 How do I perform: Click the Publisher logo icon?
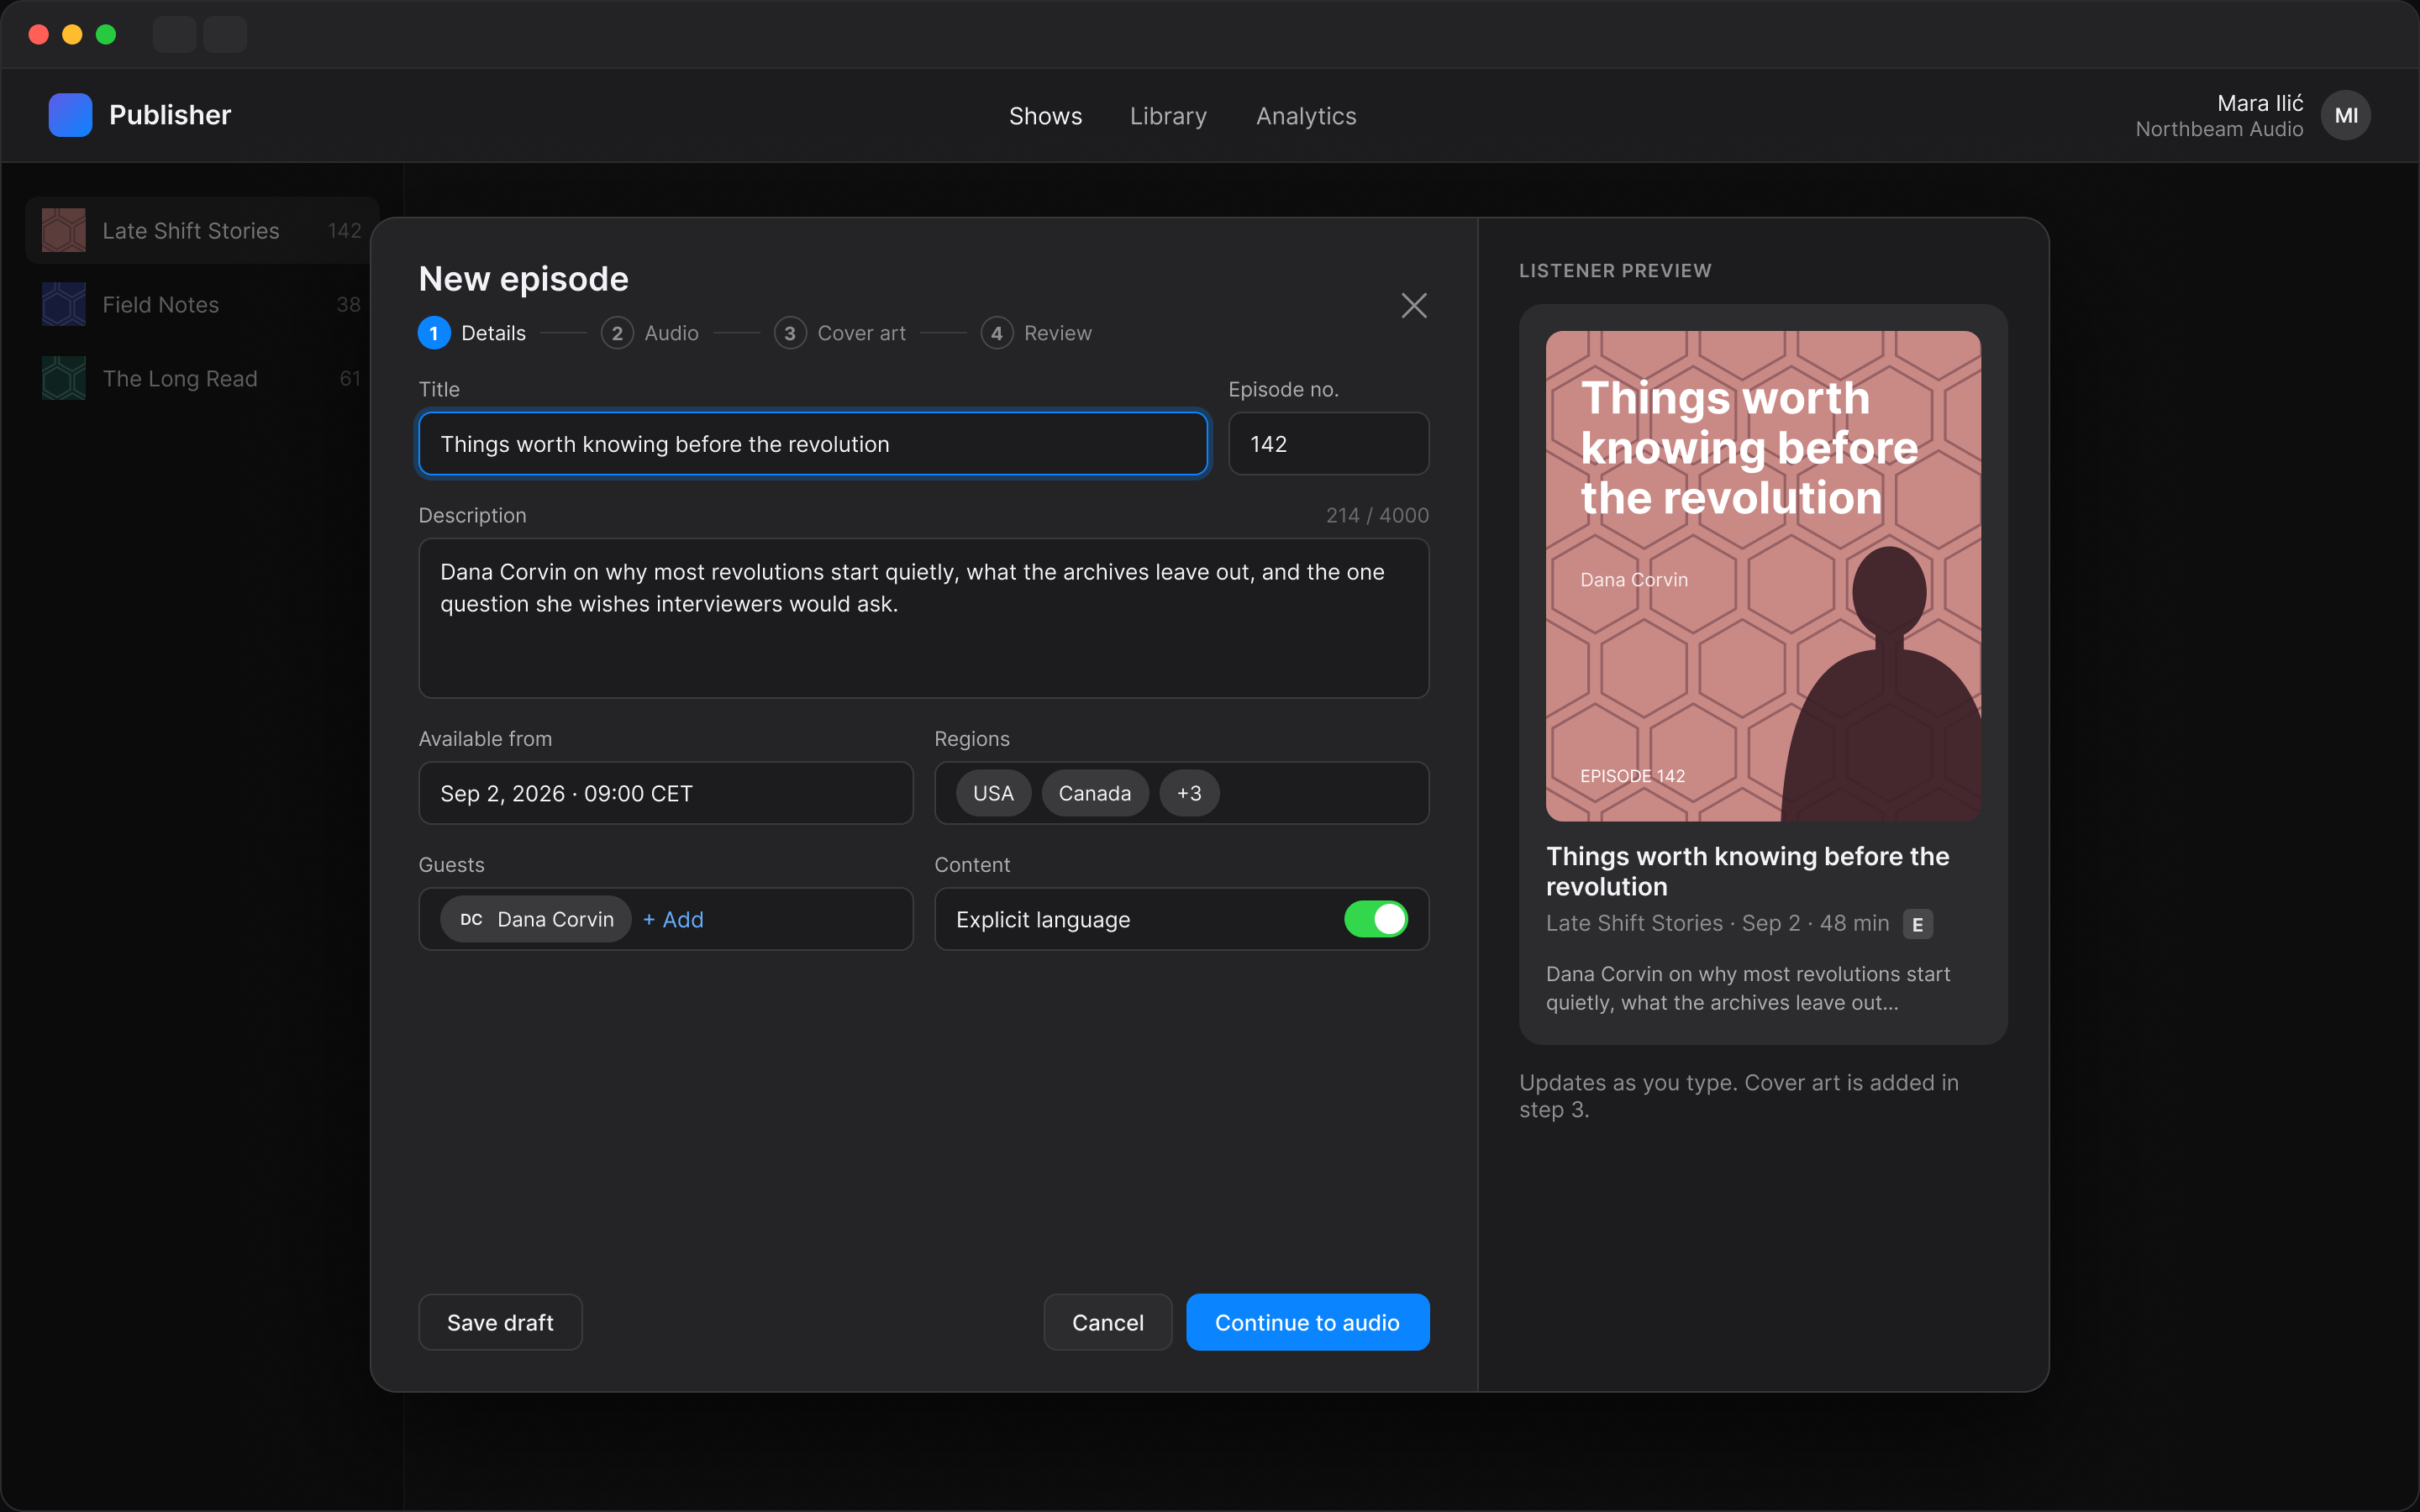click(70, 115)
